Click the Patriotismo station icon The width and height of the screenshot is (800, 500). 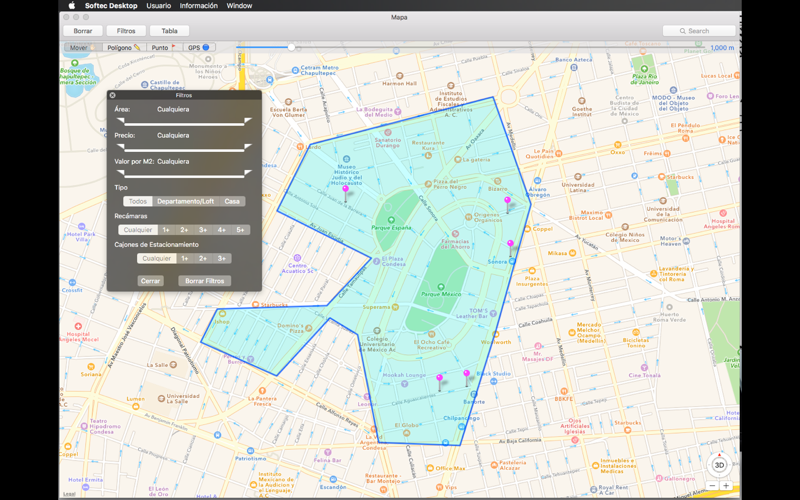click(x=251, y=451)
